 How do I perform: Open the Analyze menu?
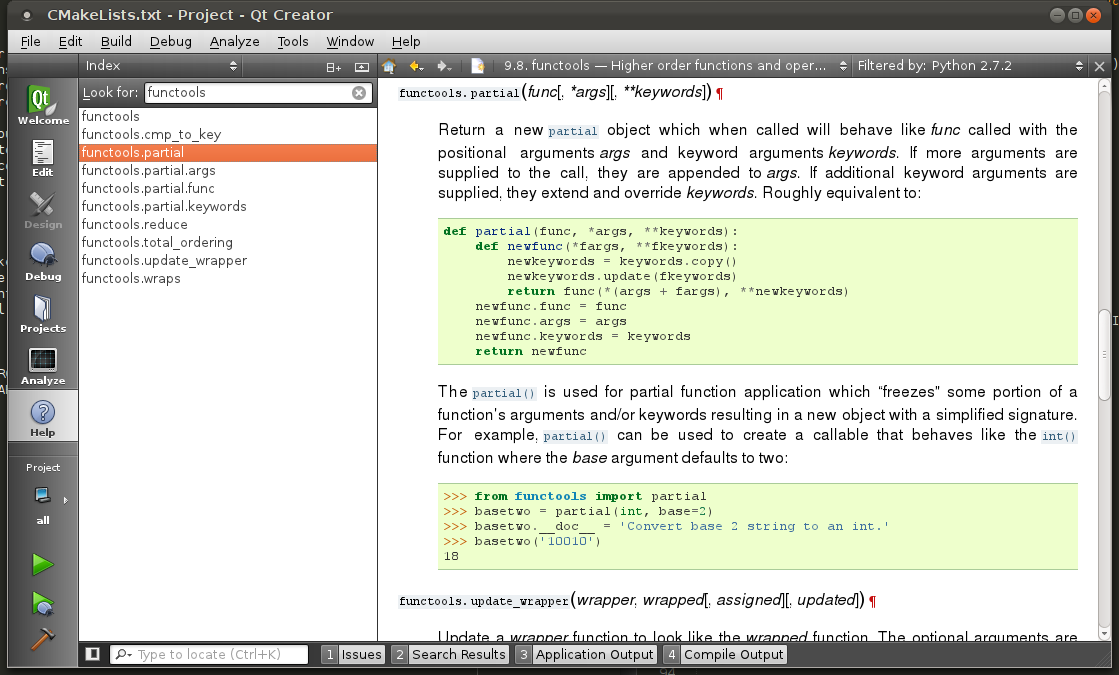click(234, 41)
